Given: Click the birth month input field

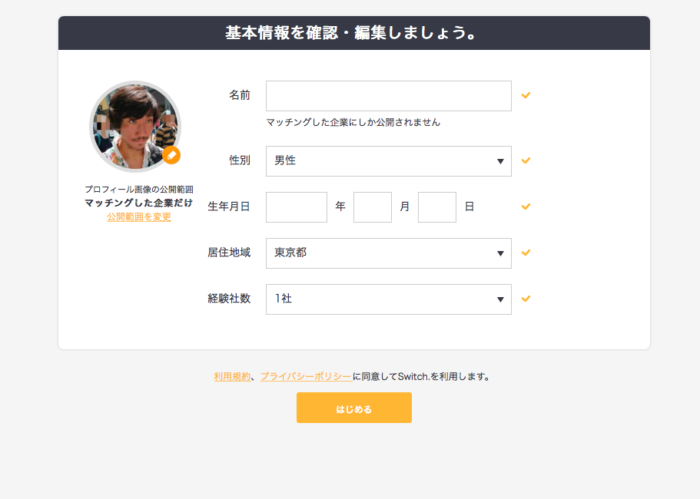Looking at the screenshot, I should (372, 207).
